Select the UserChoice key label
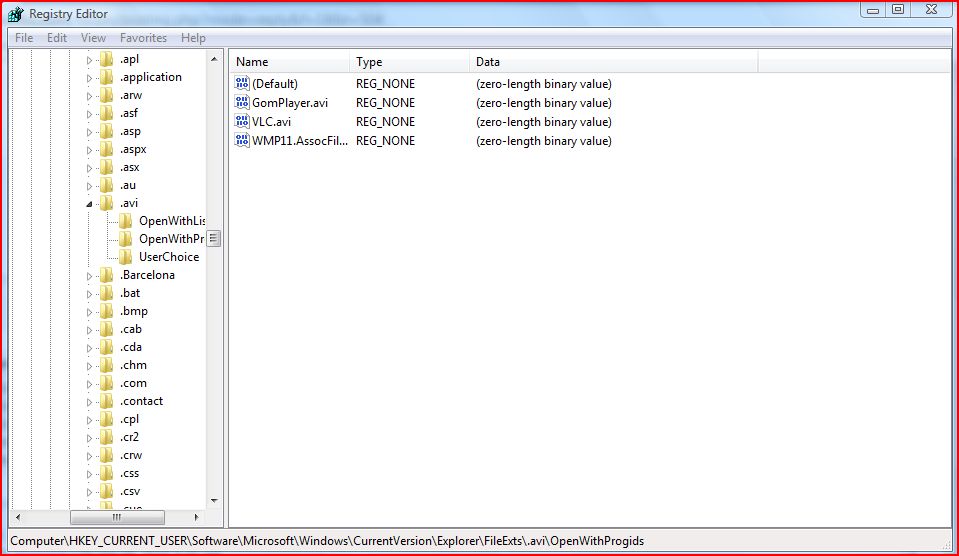Screen dimensions: 959x556 (169, 257)
